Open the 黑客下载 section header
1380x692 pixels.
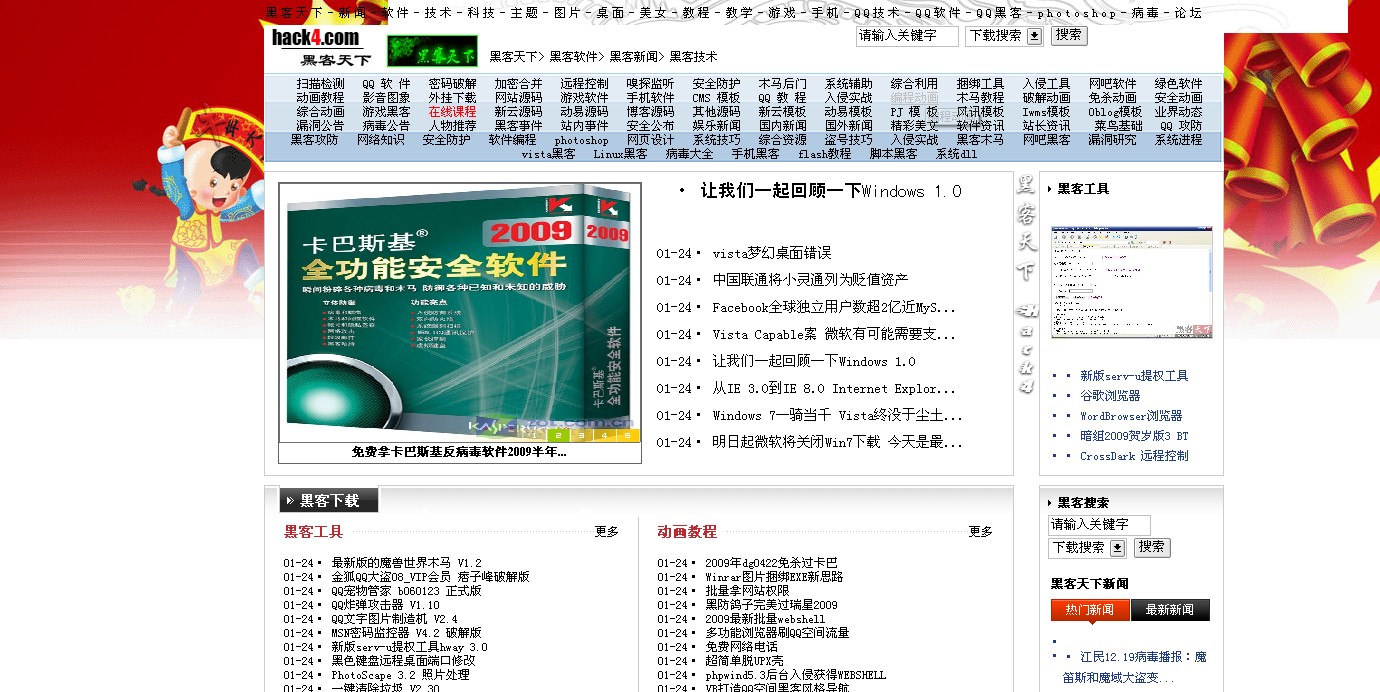(329, 501)
